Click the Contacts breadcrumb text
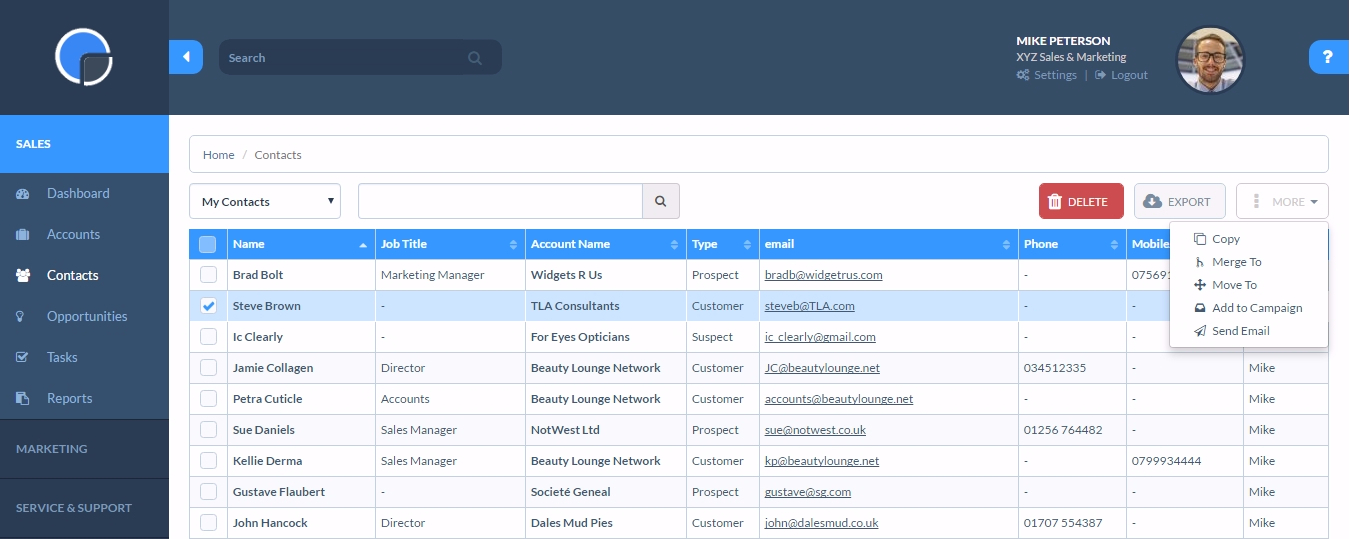 coord(278,155)
